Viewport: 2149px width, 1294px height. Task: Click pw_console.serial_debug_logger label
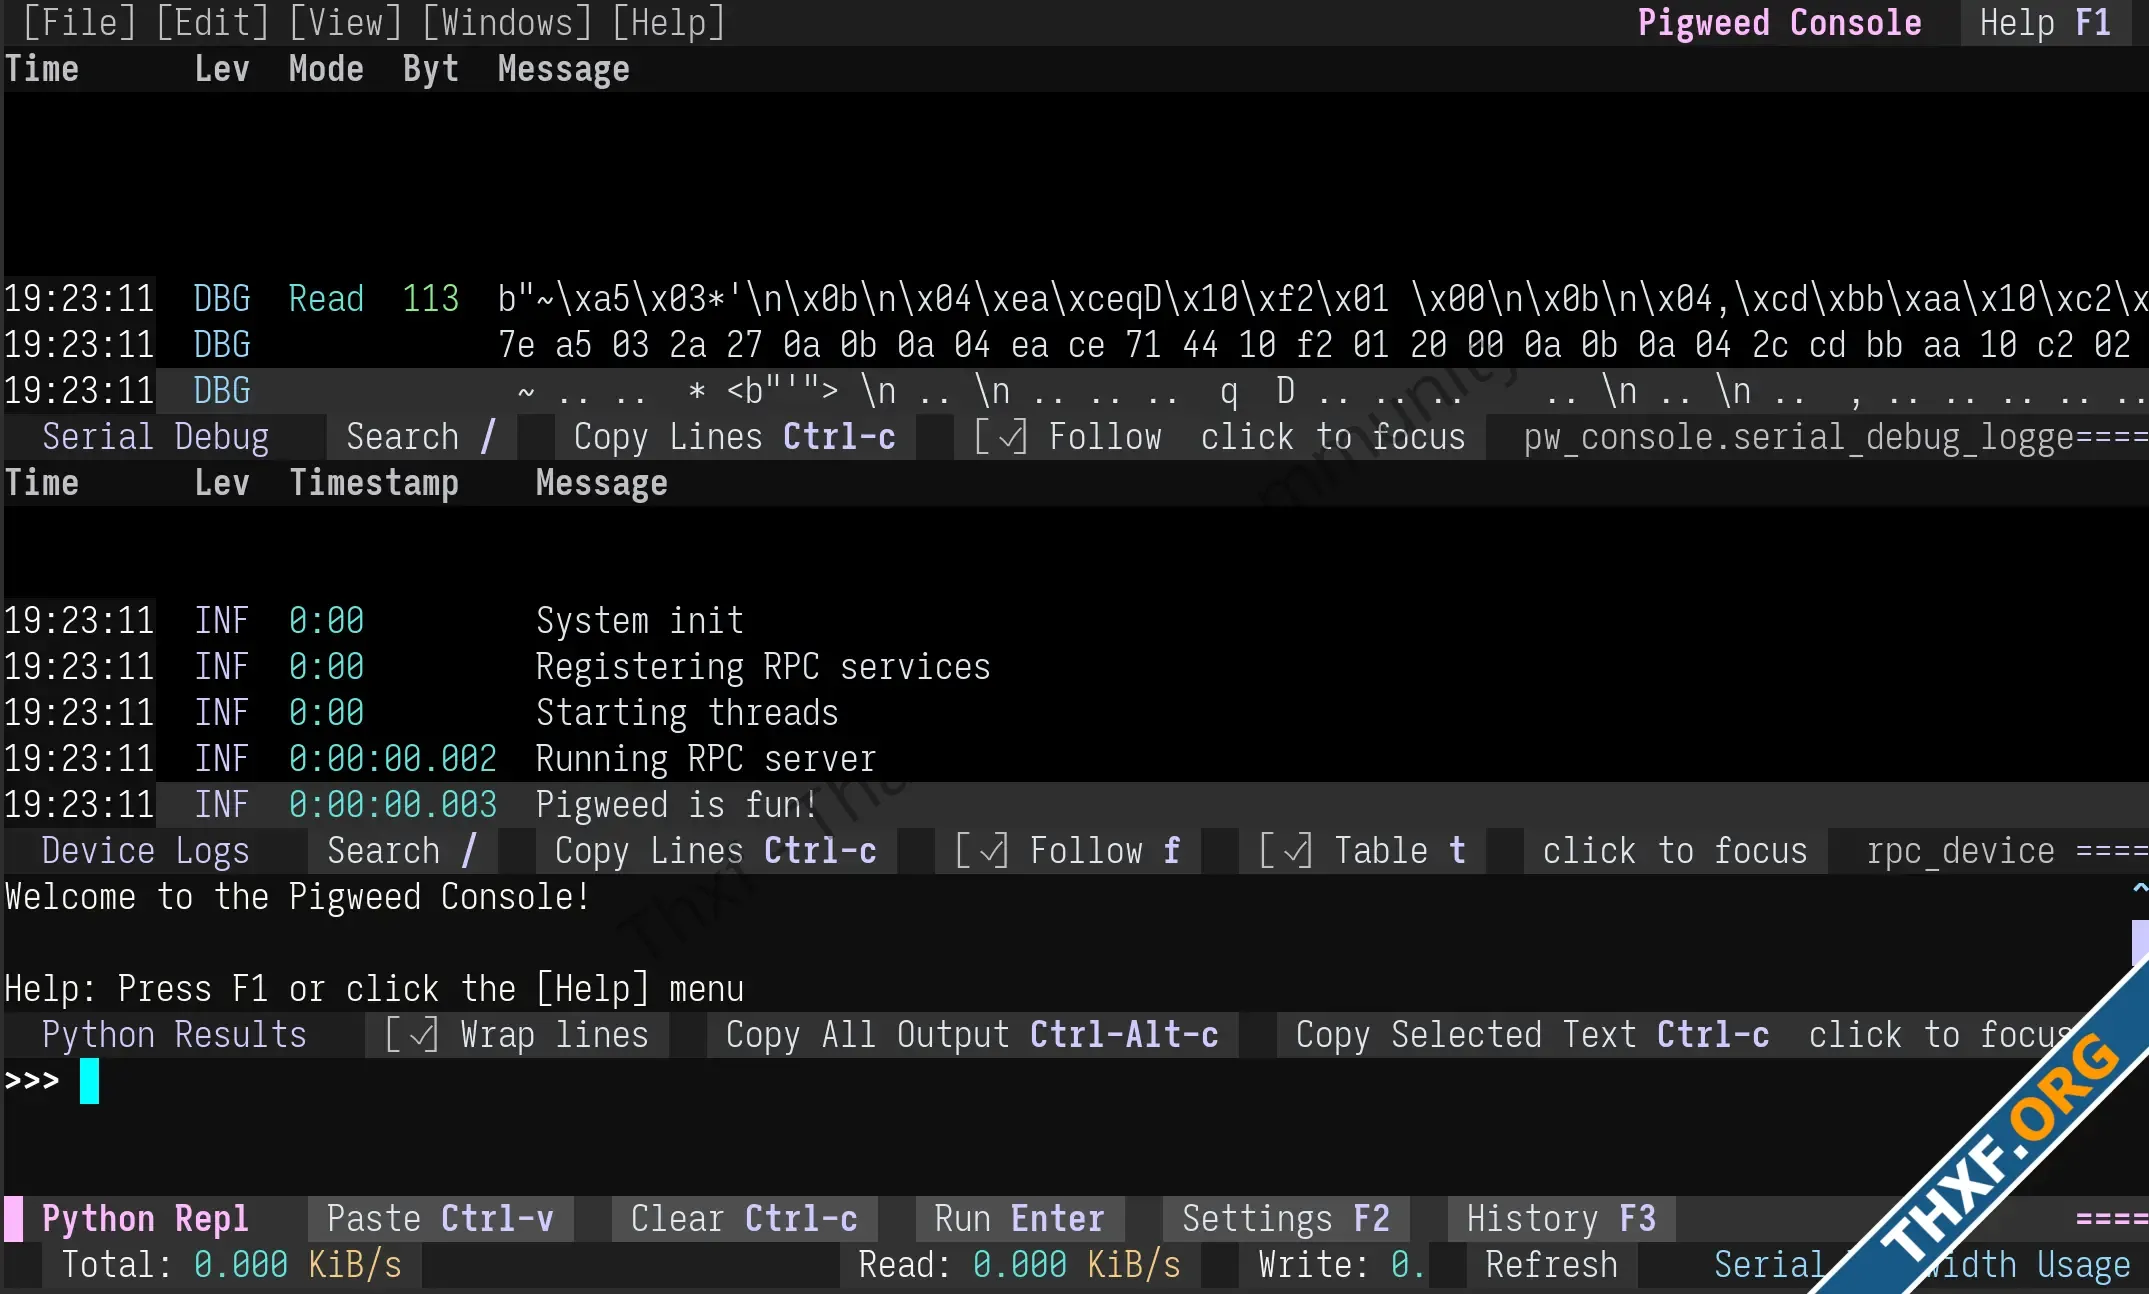tap(1799, 437)
